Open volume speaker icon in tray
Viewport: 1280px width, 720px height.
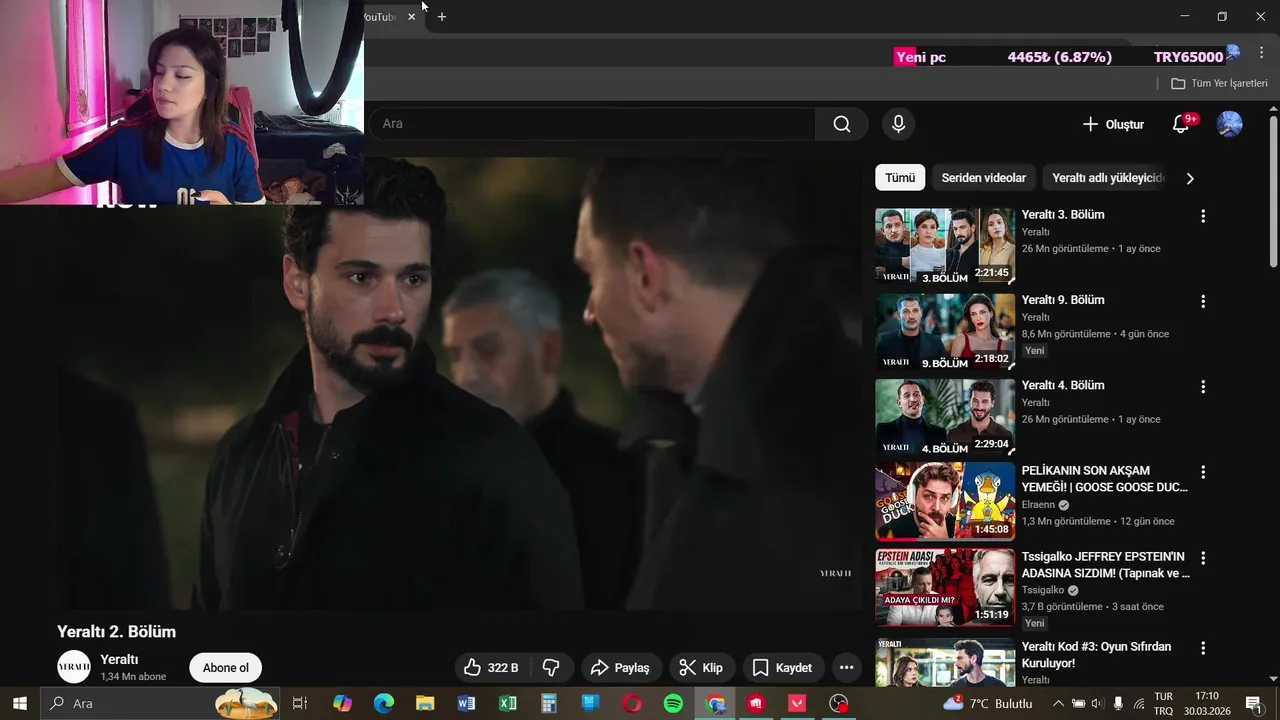click(1097, 703)
